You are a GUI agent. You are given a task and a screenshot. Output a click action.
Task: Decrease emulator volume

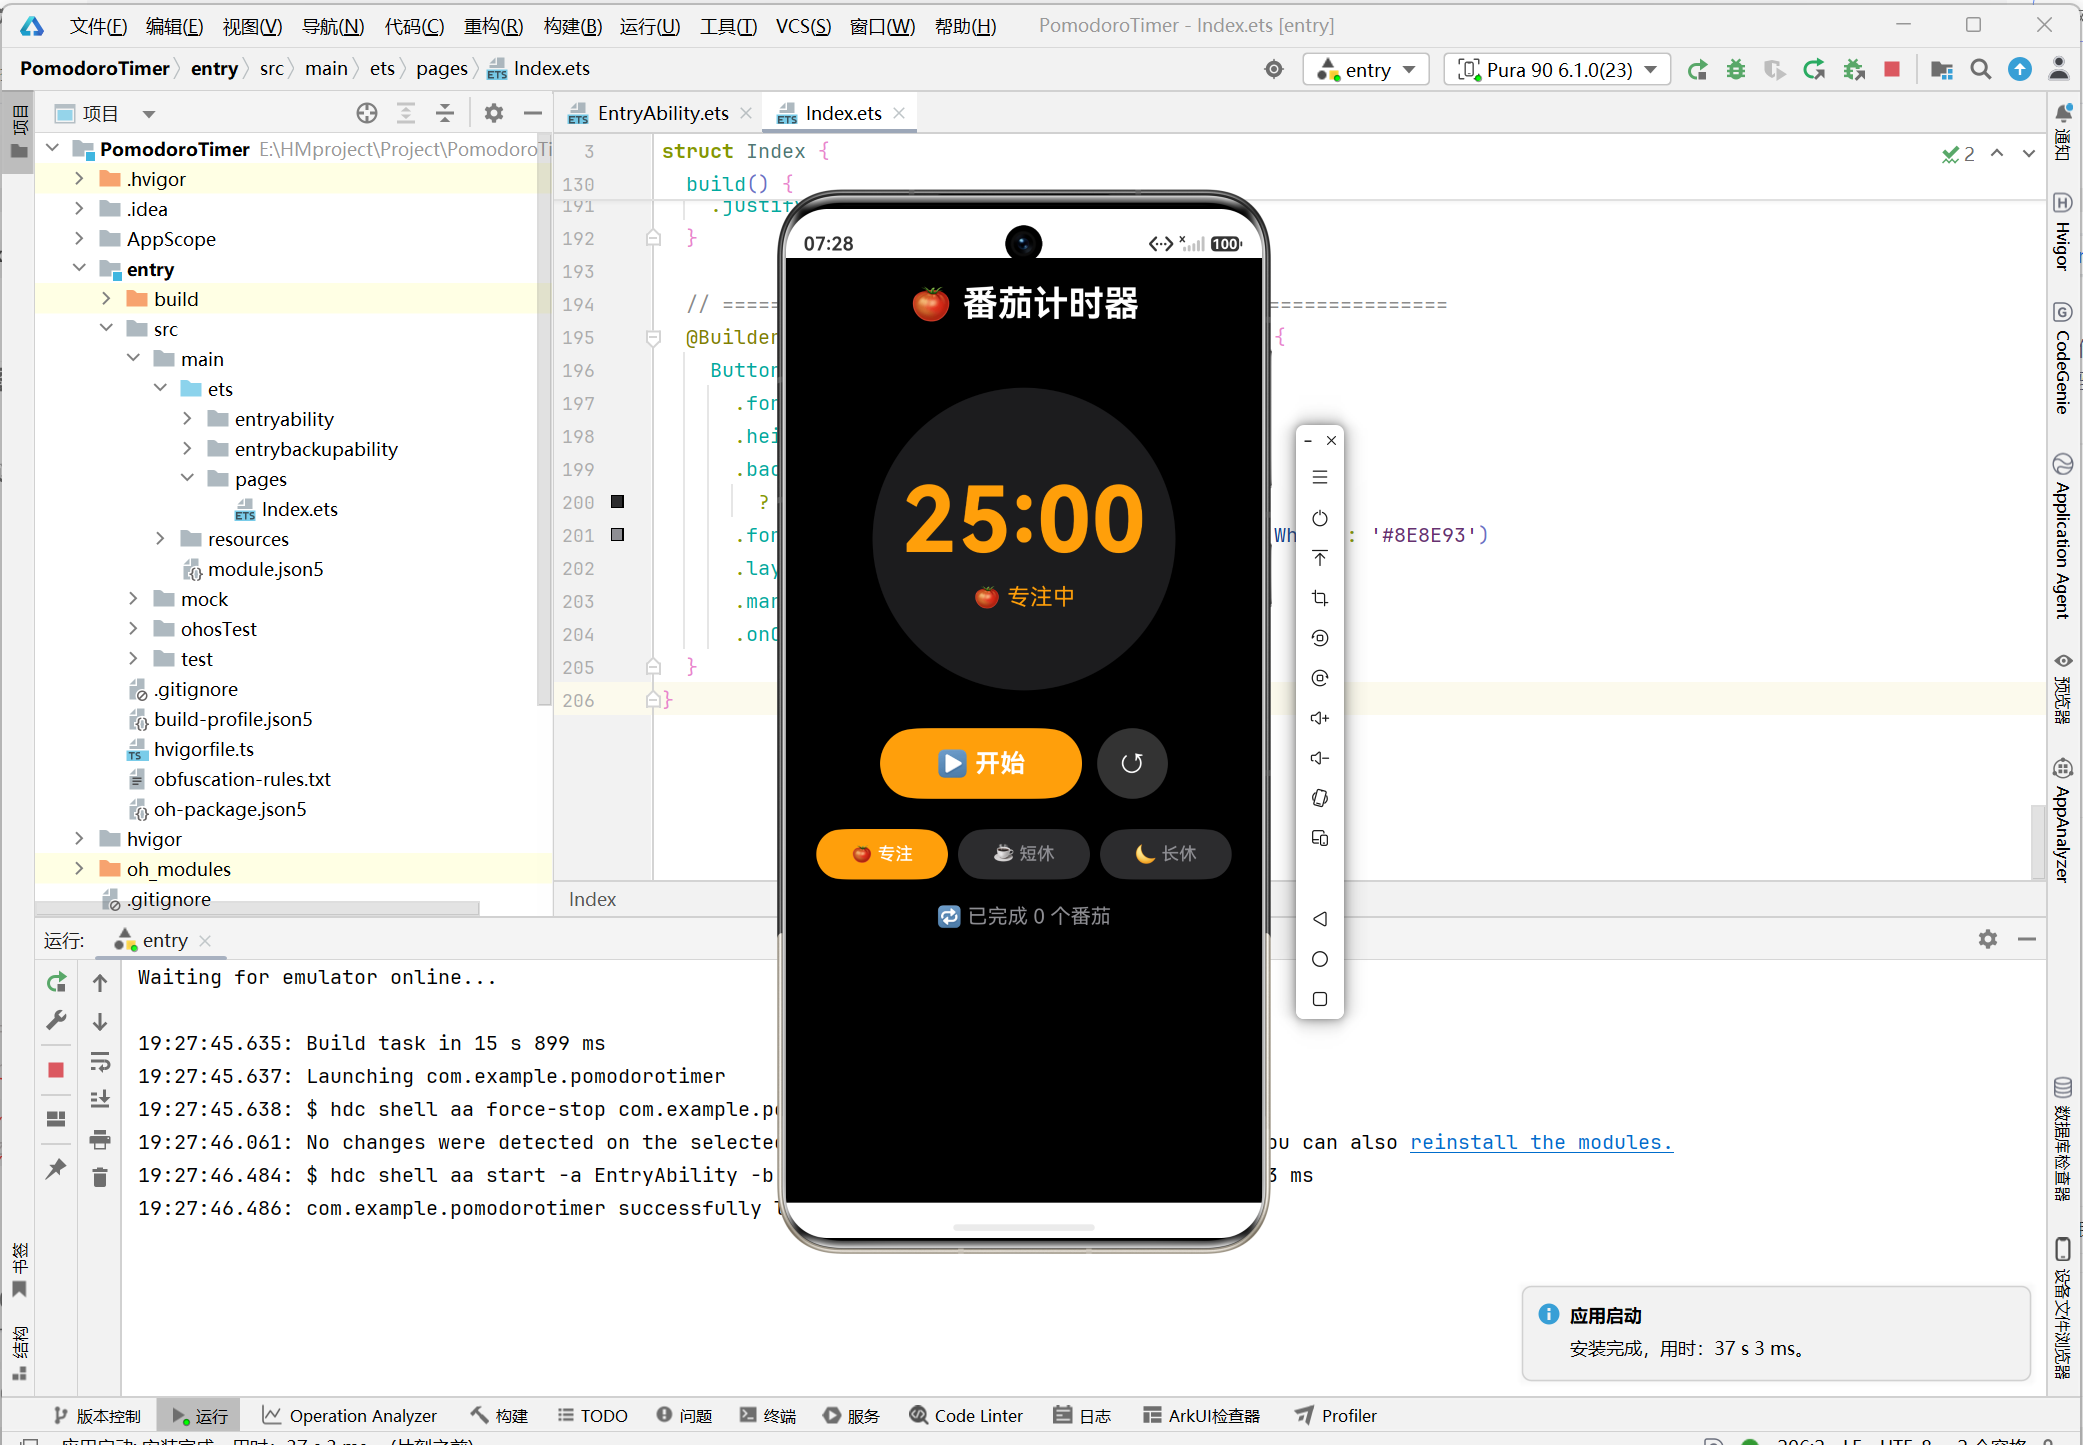(1320, 758)
